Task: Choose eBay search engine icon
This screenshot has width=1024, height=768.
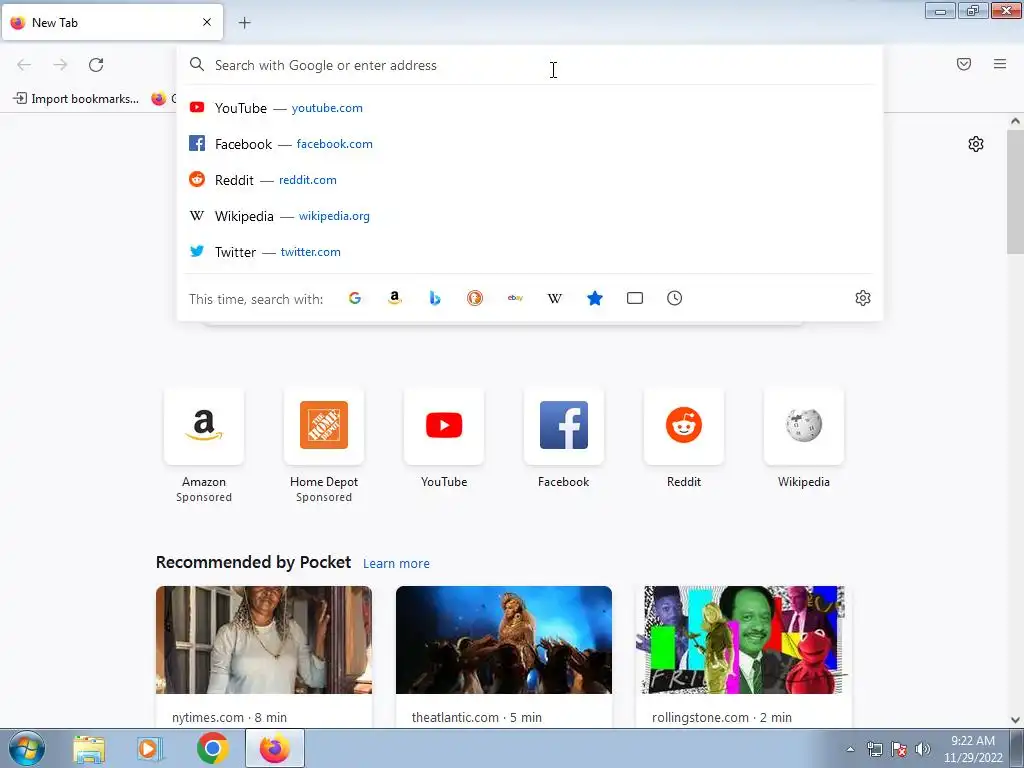Action: [x=515, y=298]
